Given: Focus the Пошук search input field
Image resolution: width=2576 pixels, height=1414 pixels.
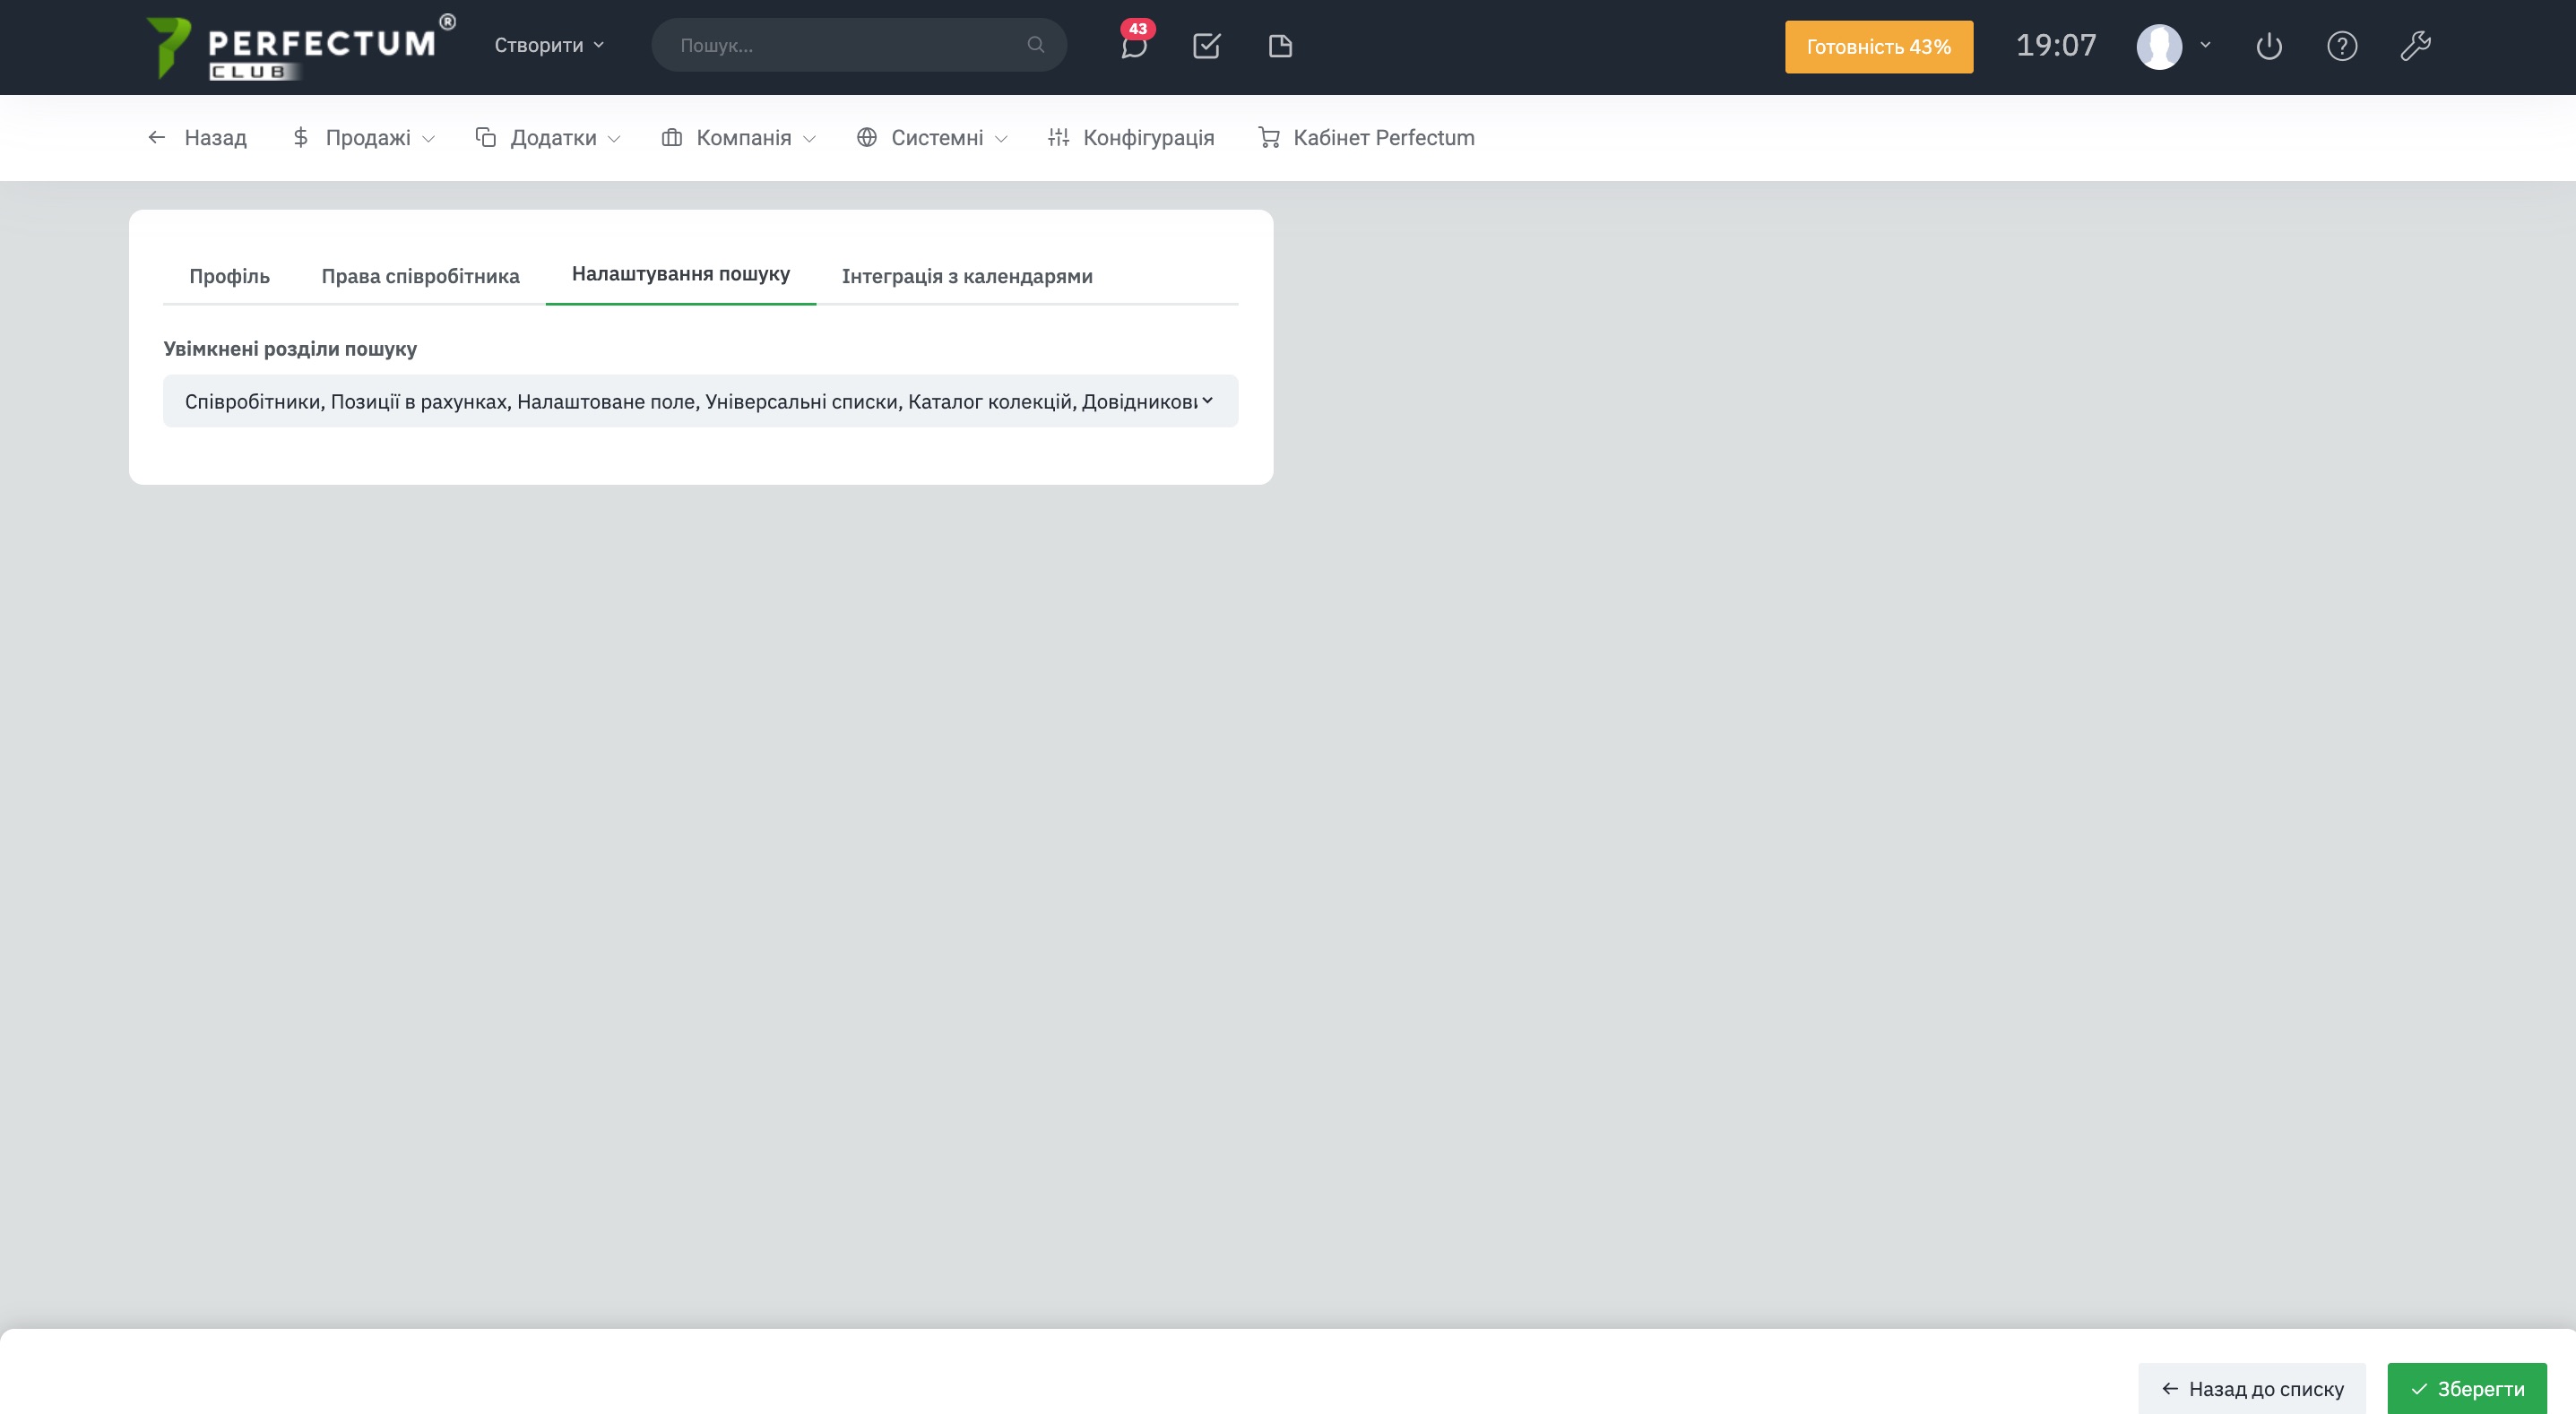Looking at the screenshot, I should (x=845, y=45).
